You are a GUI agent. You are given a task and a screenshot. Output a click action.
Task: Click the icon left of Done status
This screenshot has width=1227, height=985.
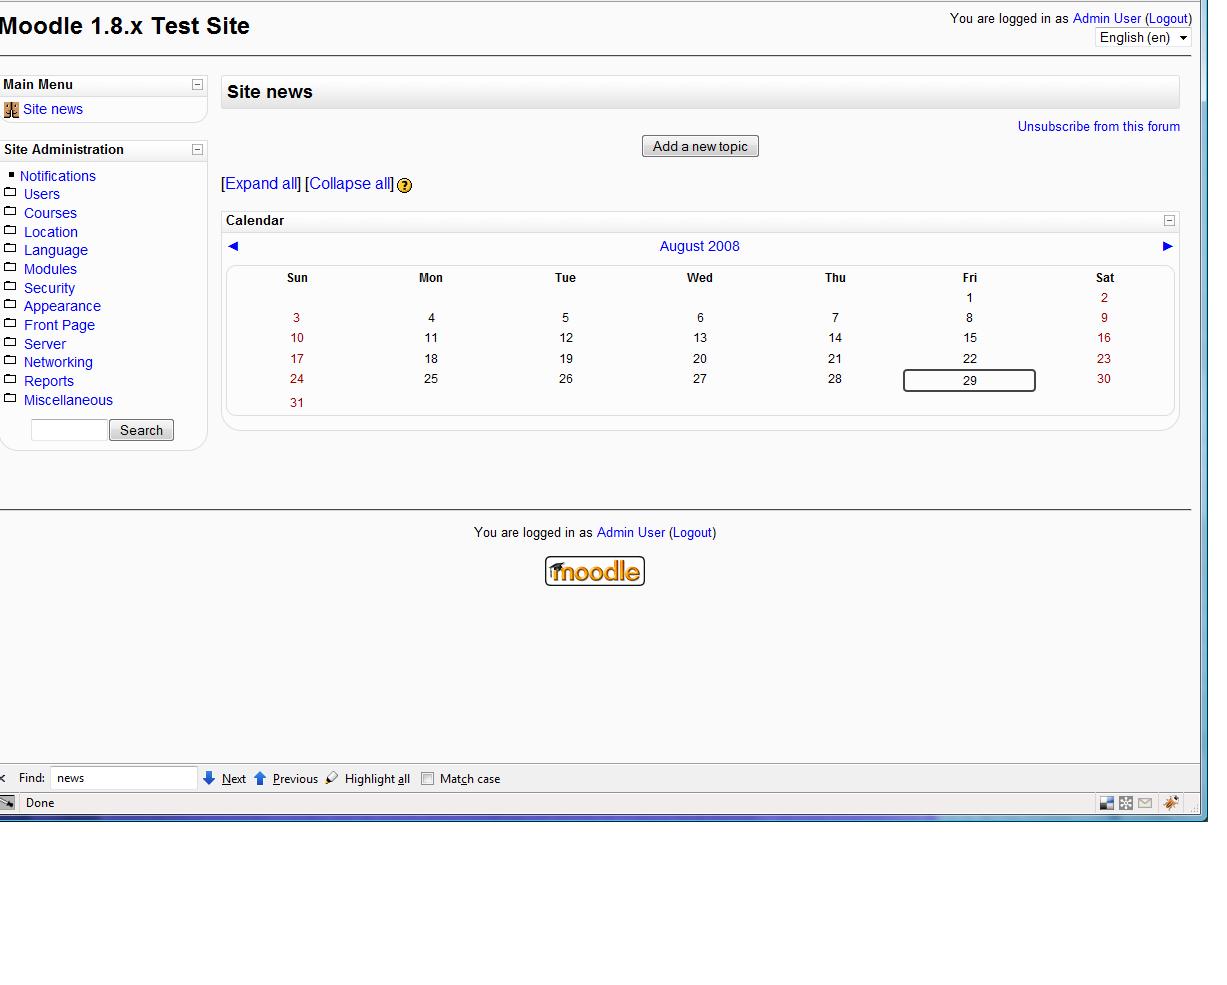click(x=7, y=802)
